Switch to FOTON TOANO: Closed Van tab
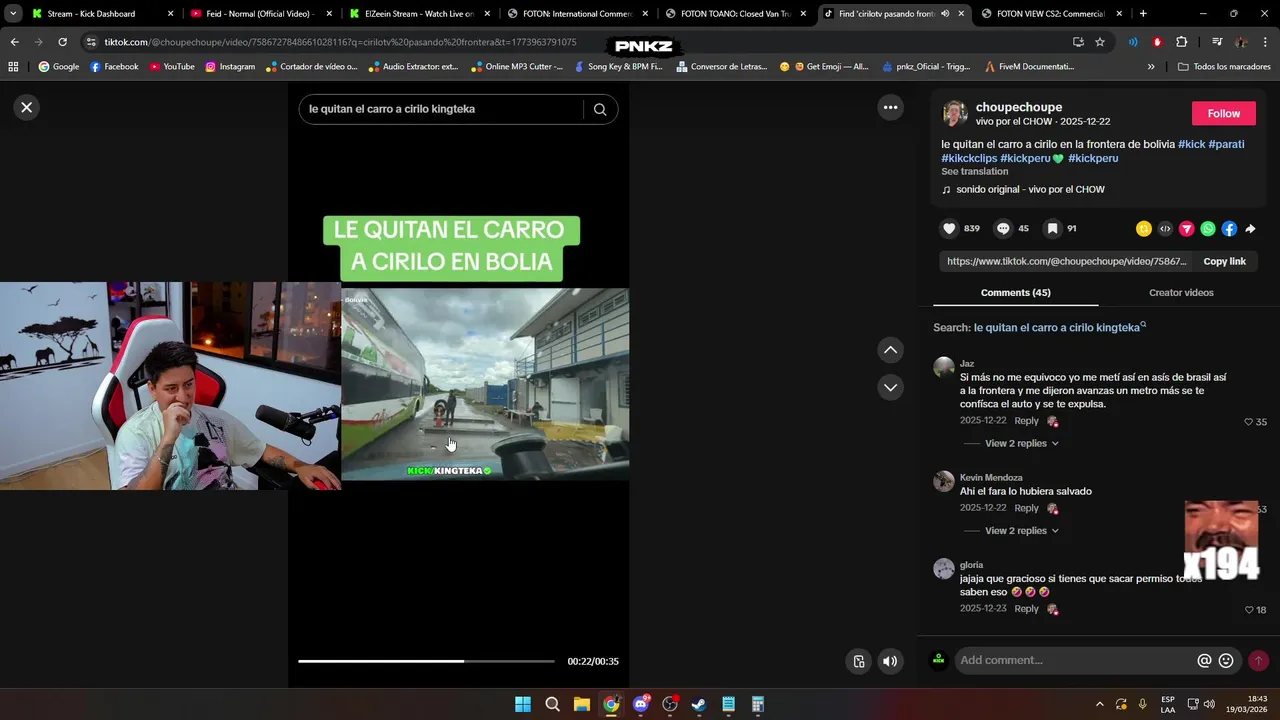The height and width of the screenshot is (720, 1280). point(735,14)
